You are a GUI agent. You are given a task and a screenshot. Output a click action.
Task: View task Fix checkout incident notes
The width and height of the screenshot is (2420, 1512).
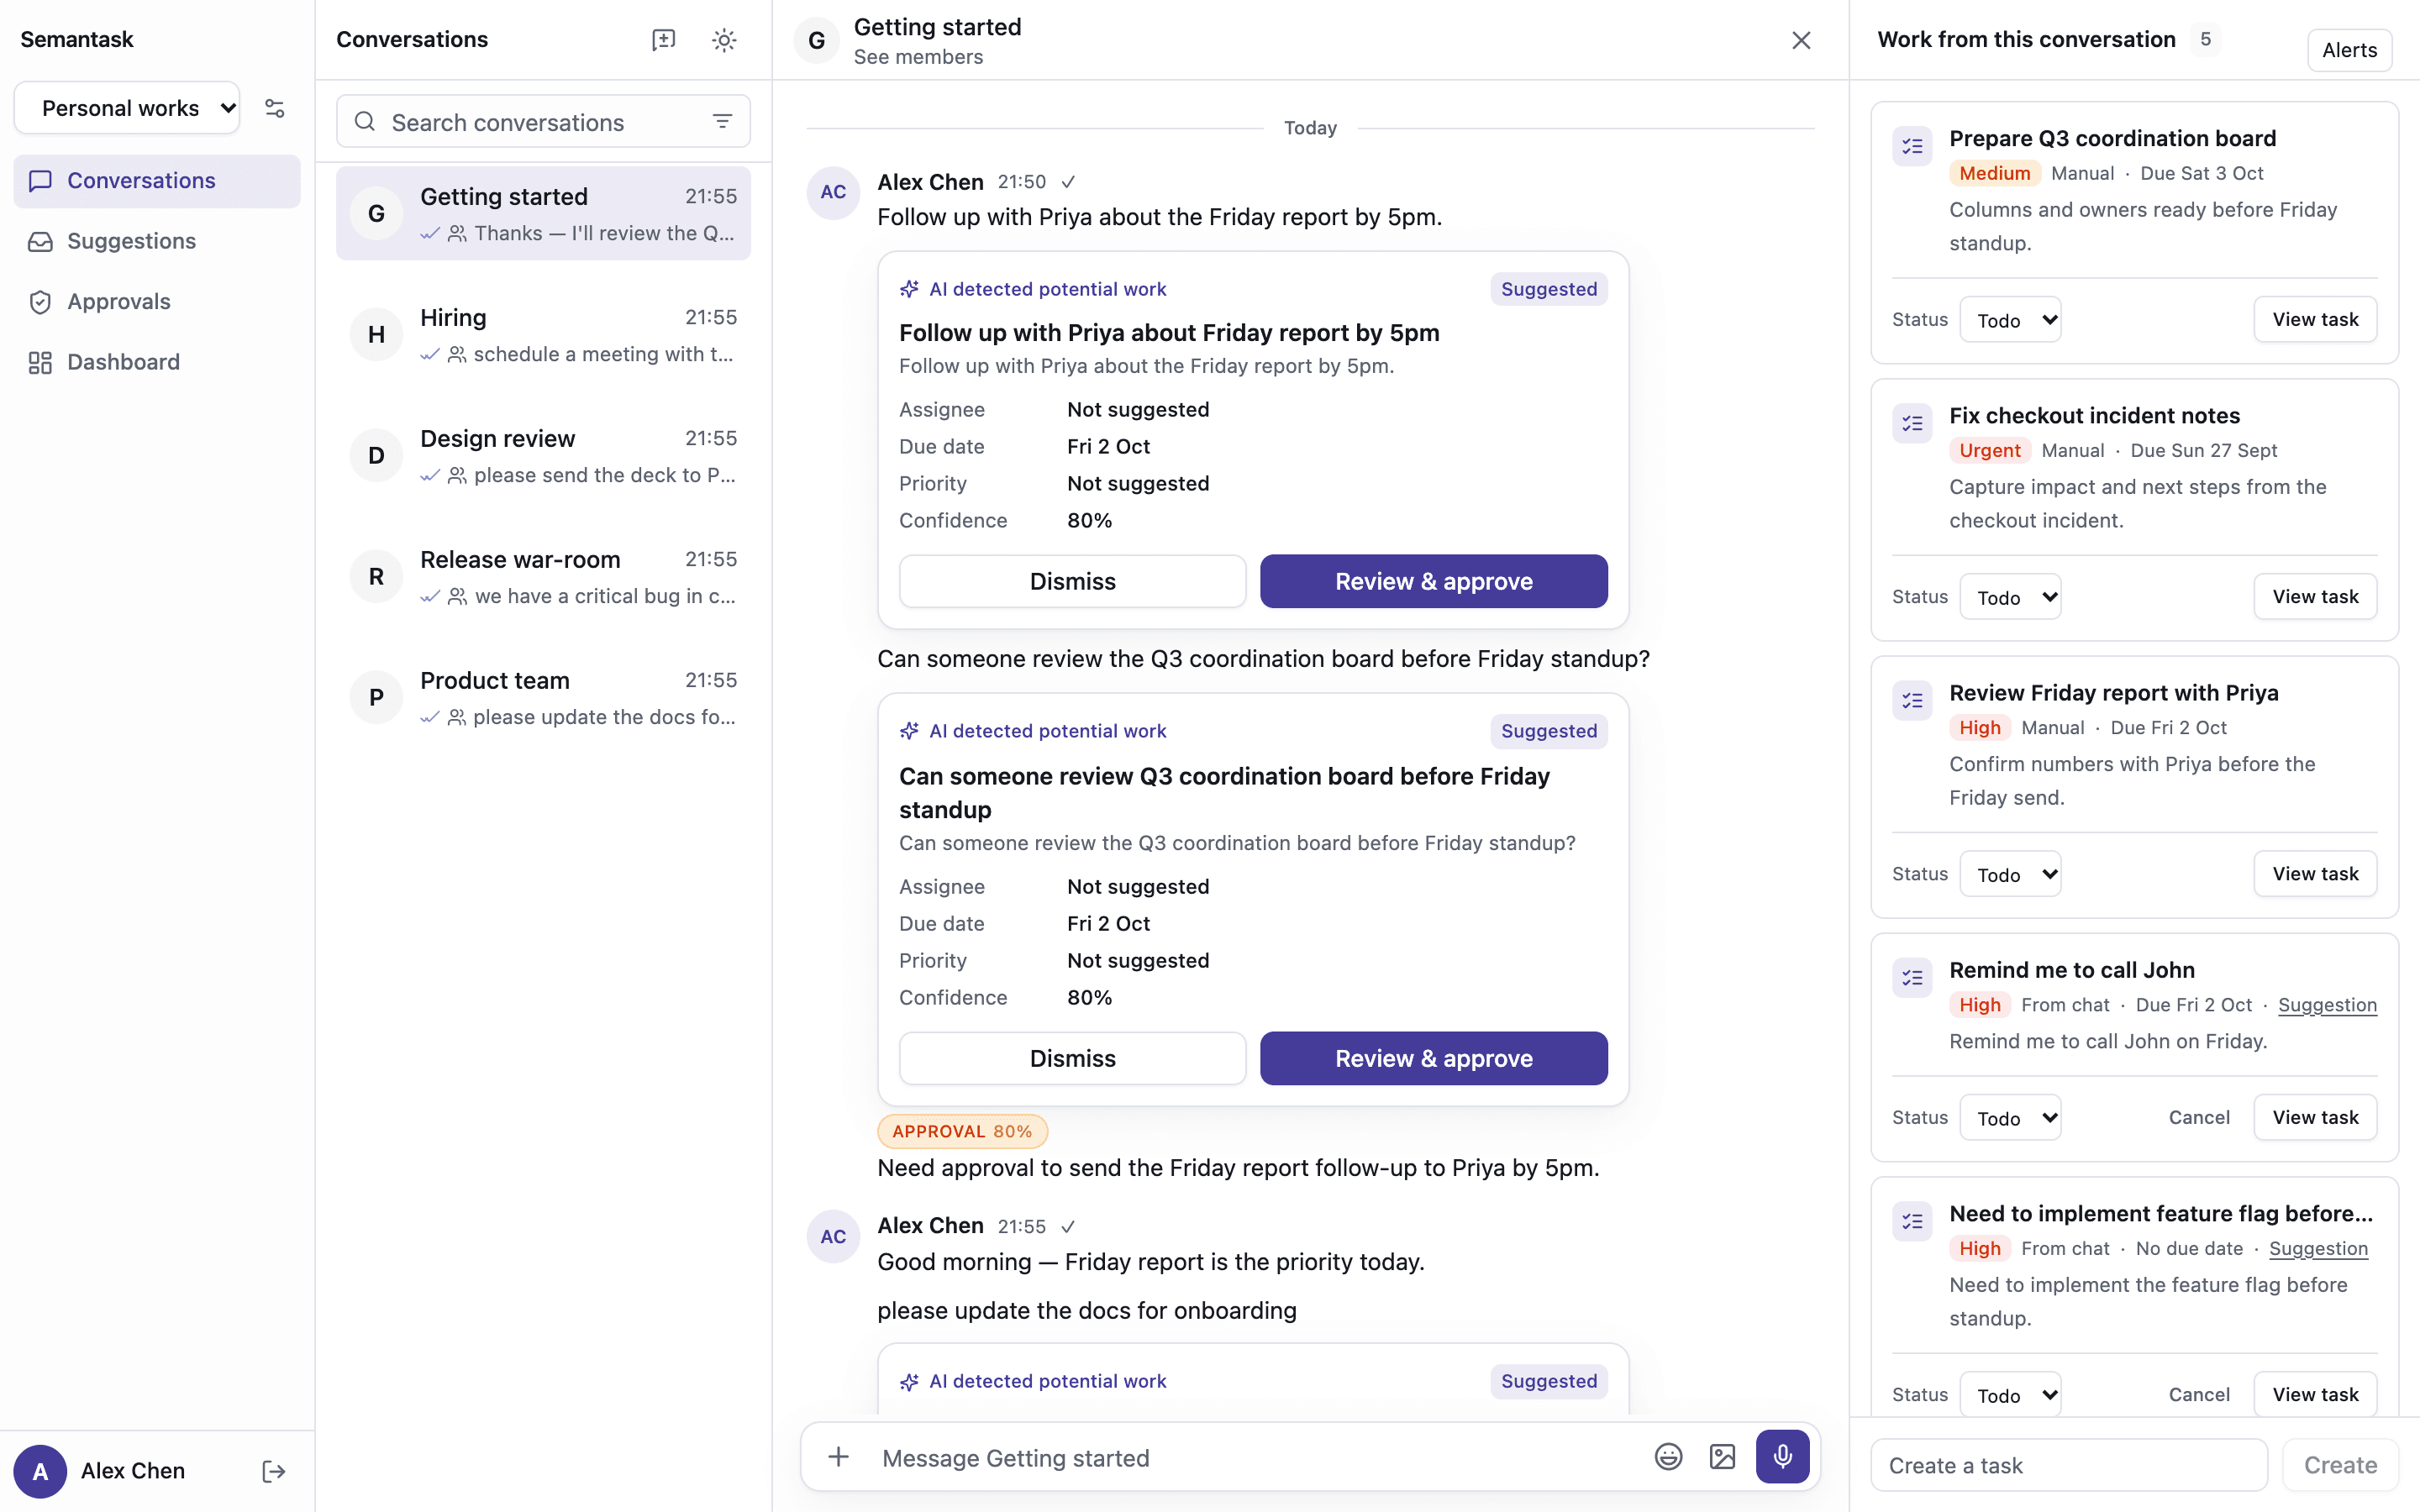(2315, 597)
